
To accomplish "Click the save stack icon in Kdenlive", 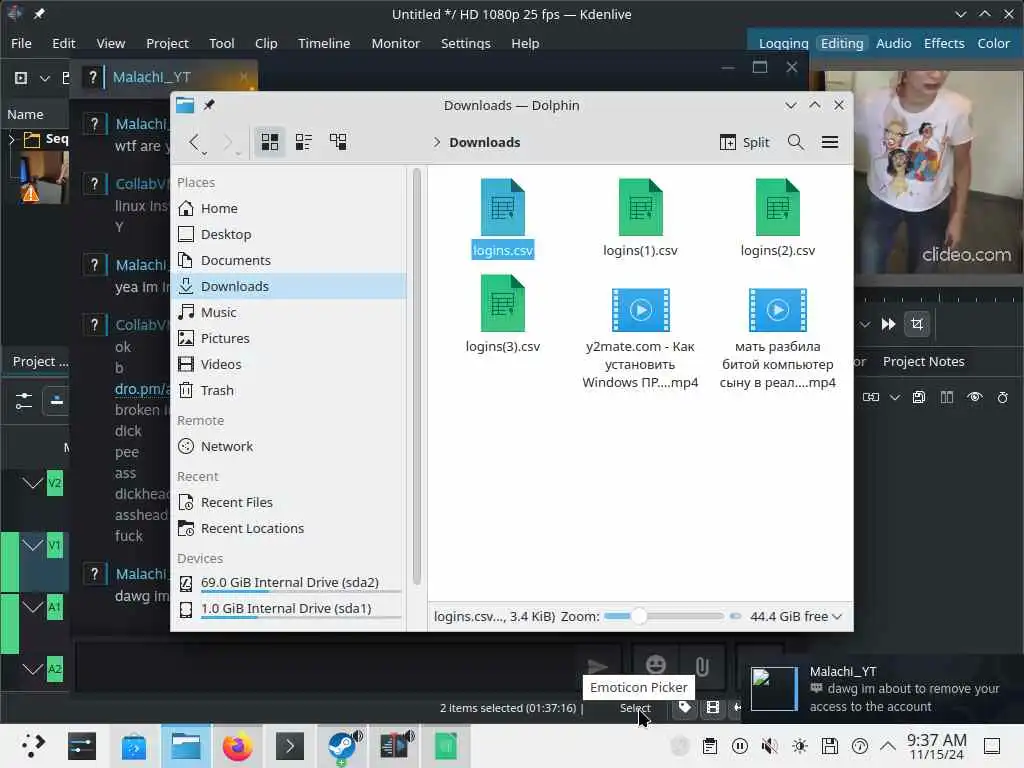I will coord(919,397).
